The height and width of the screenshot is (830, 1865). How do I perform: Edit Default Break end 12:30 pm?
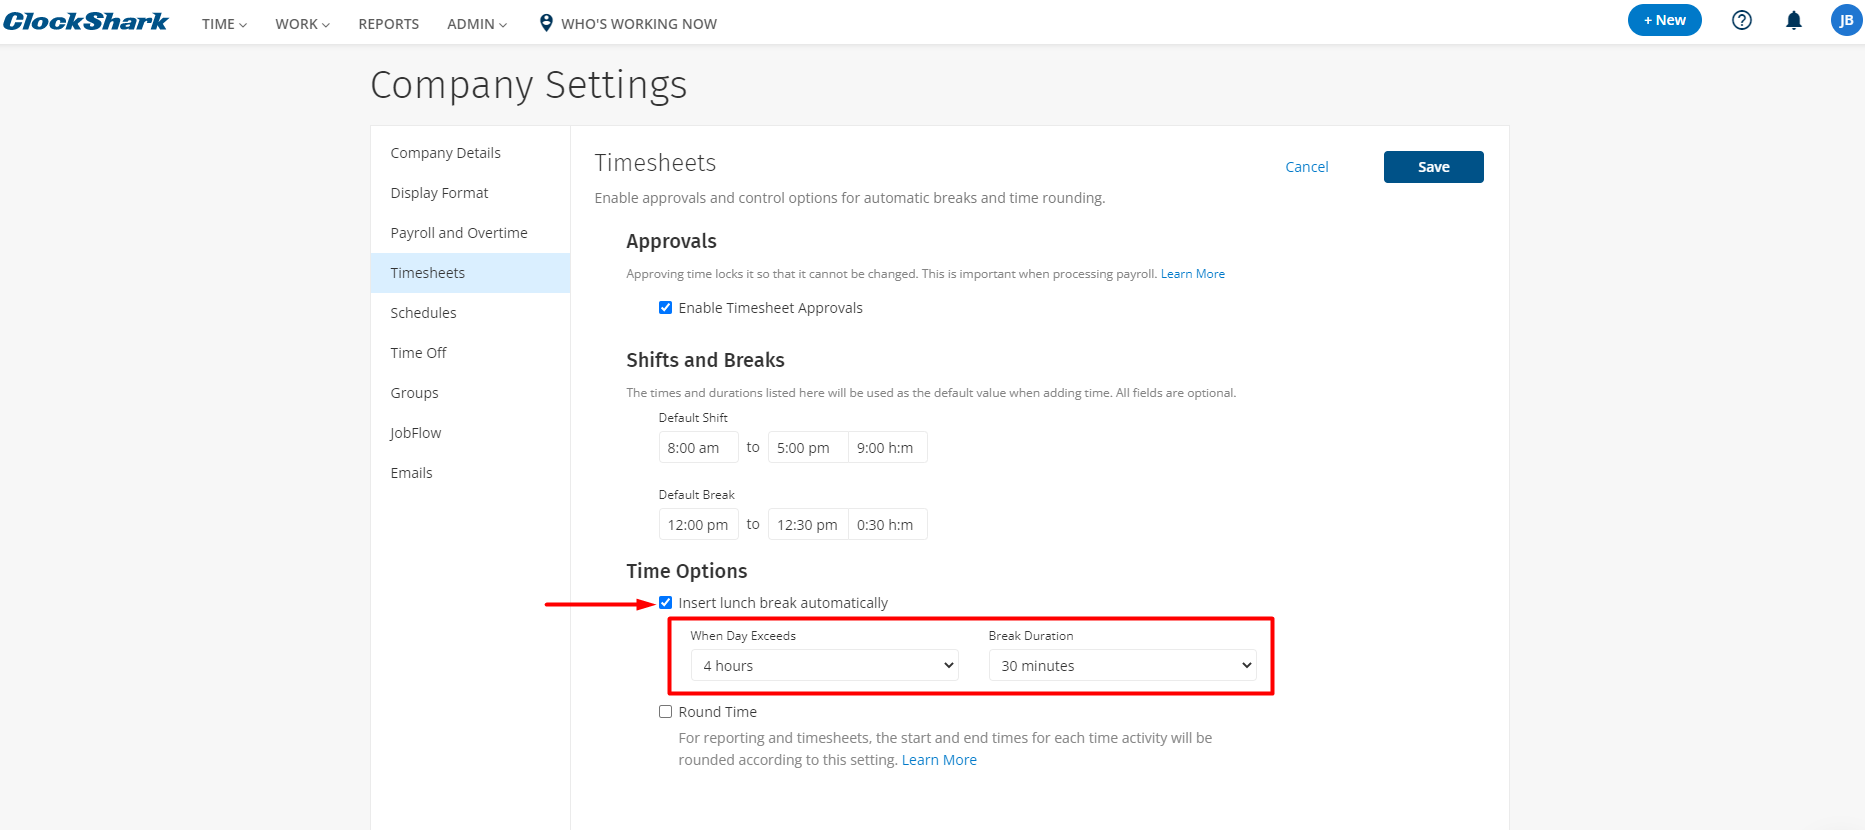click(x=808, y=524)
